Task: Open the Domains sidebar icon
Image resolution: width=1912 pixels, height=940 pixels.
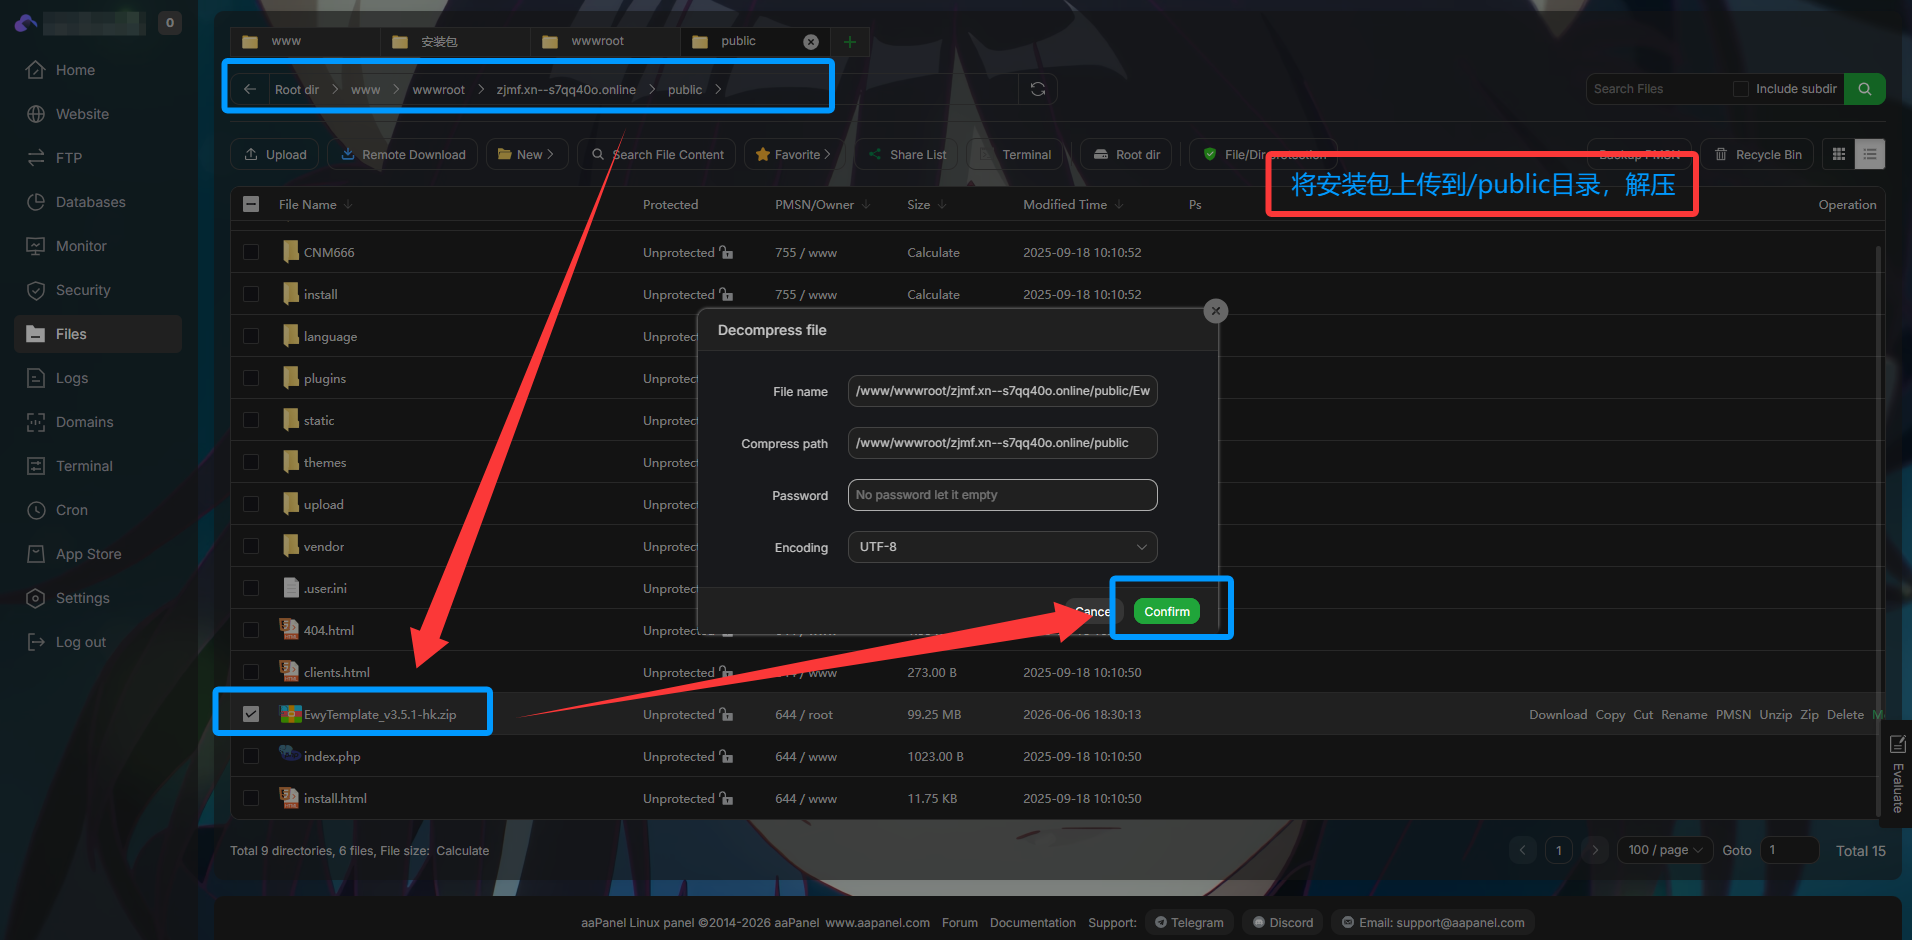Action: [x=36, y=422]
